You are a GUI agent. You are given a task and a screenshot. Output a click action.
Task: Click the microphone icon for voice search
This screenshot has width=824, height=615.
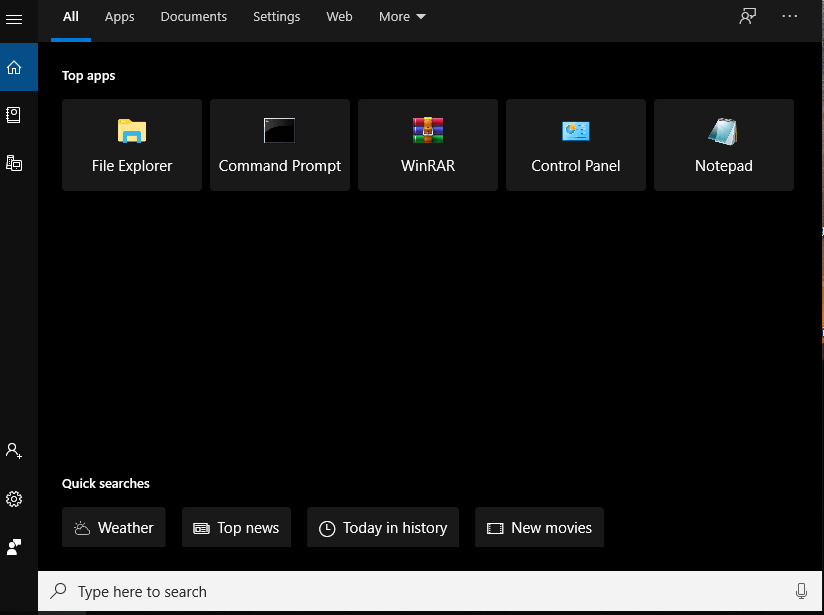click(803, 591)
